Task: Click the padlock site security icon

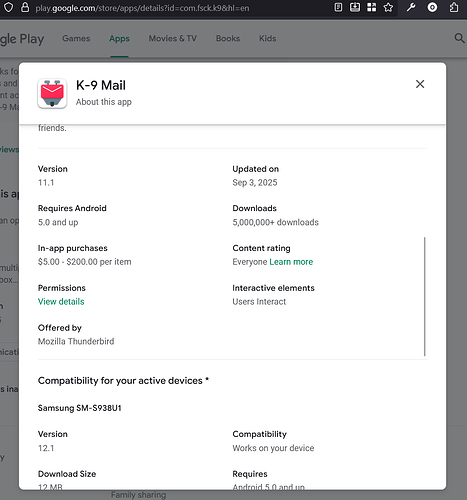Action: [x=25, y=7]
